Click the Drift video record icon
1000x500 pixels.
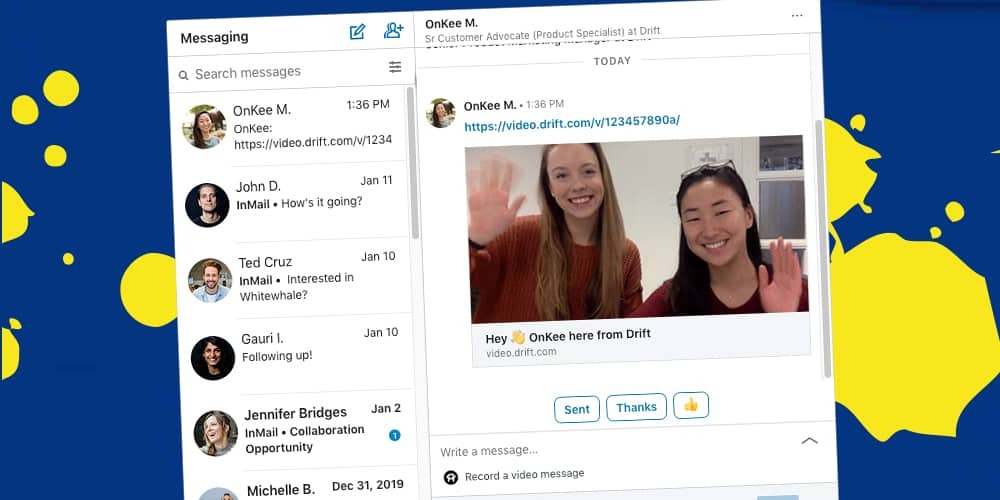451,477
